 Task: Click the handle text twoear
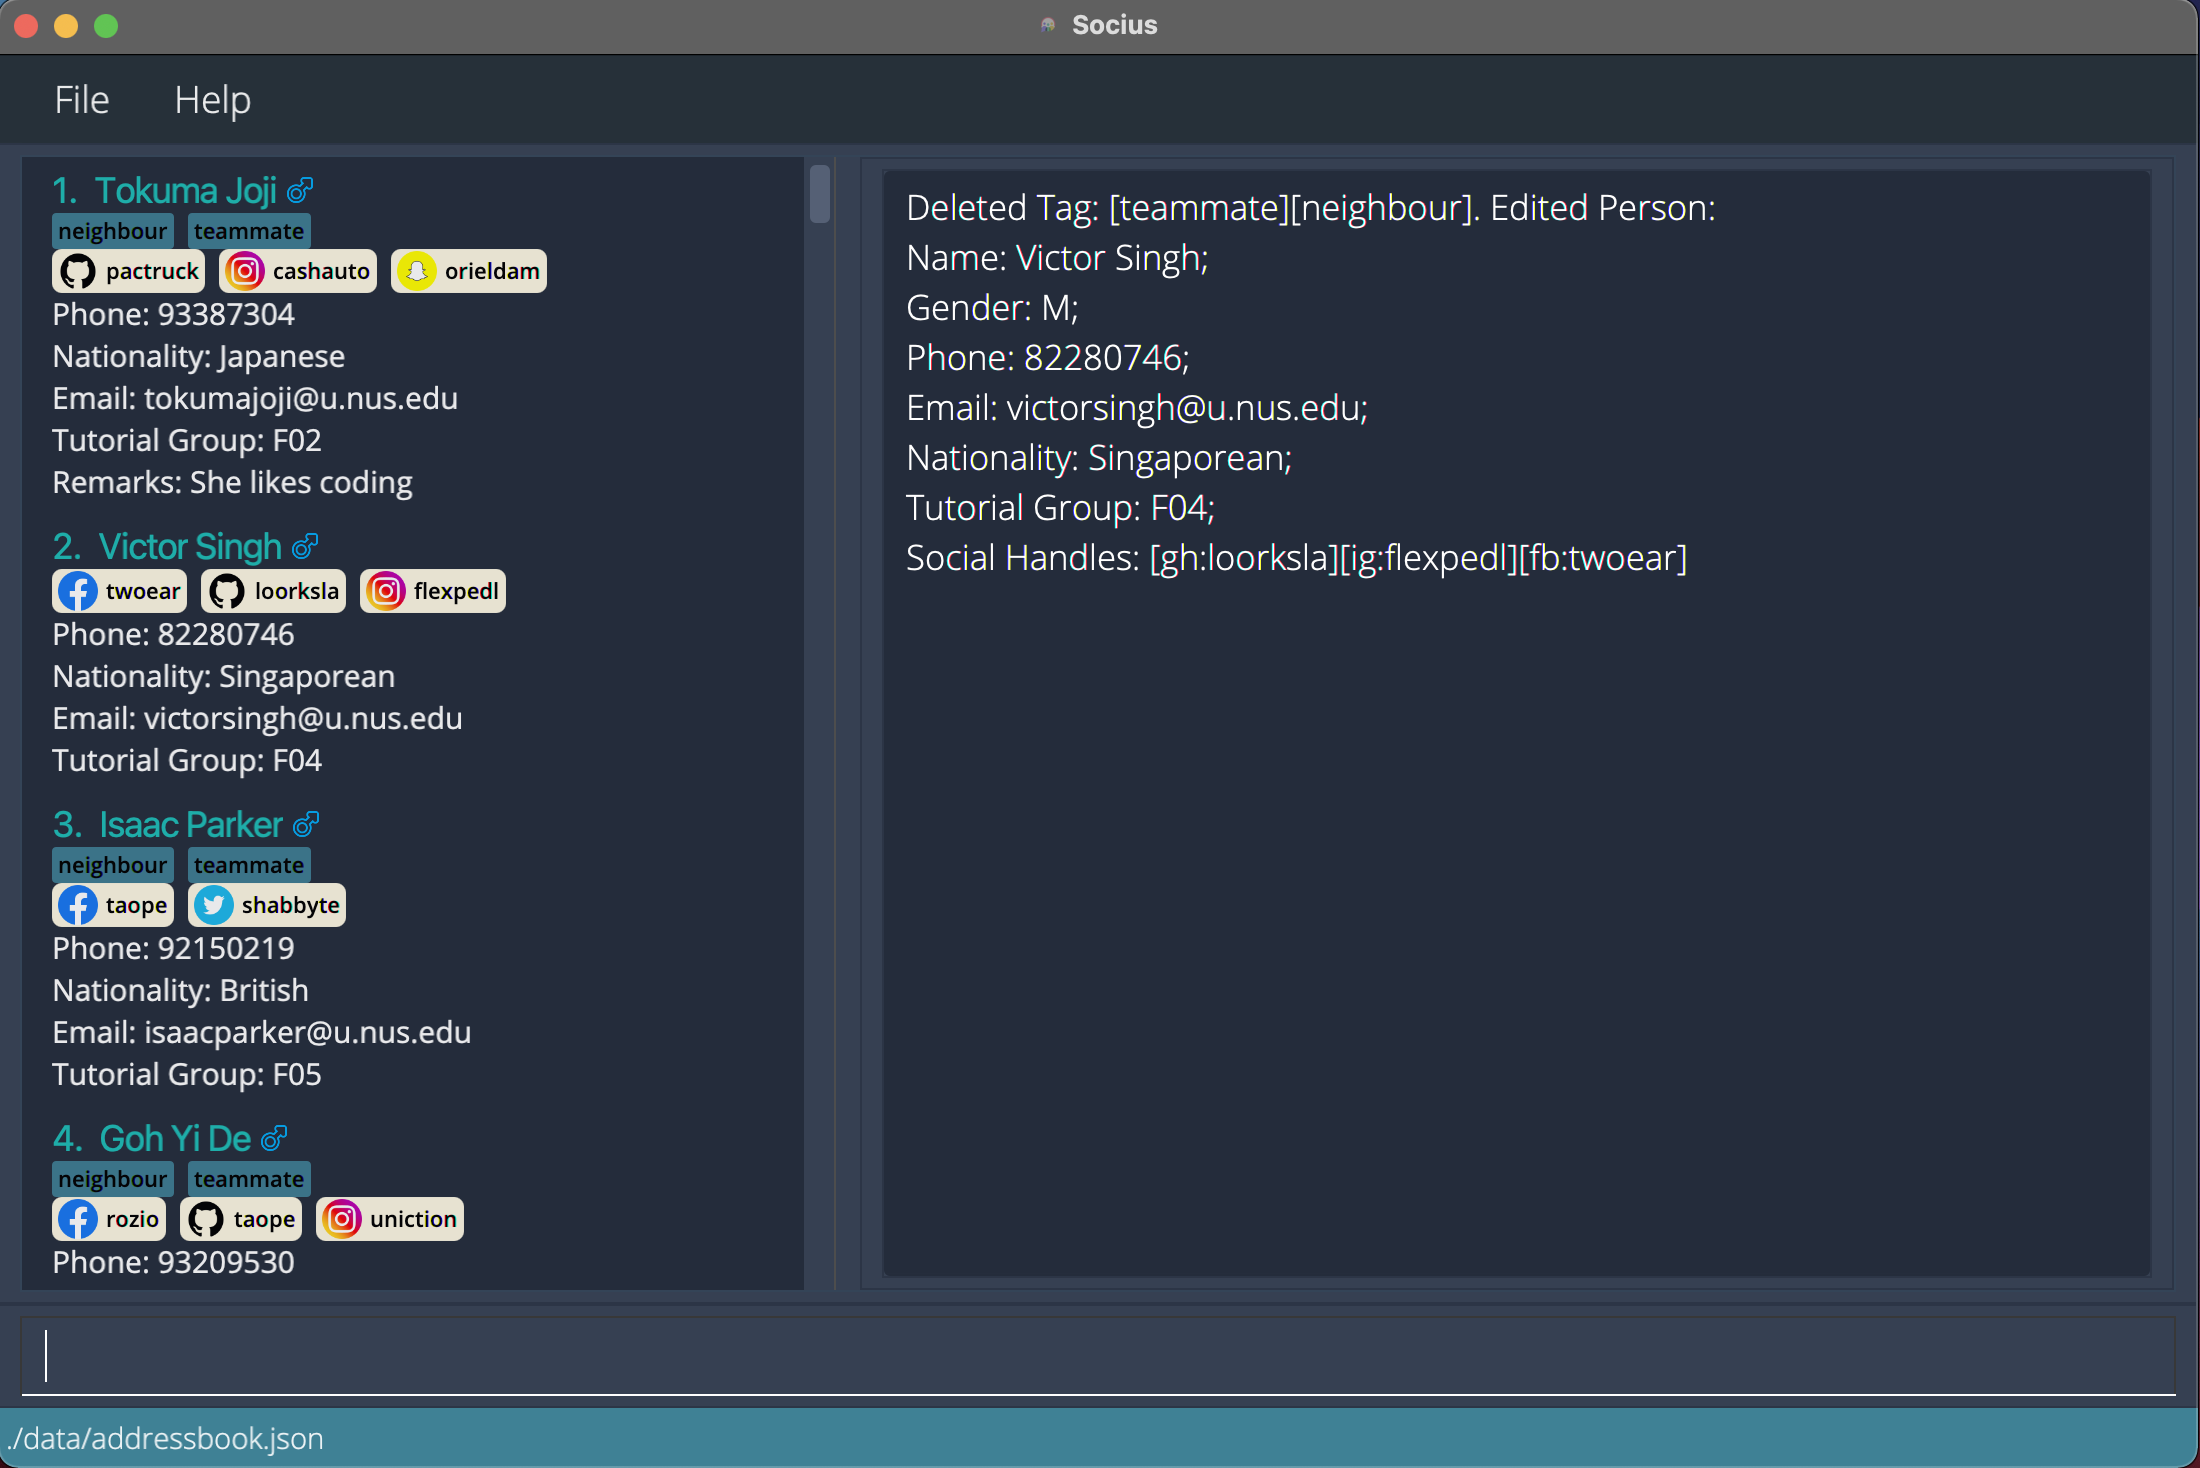pyautogui.click(x=143, y=591)
